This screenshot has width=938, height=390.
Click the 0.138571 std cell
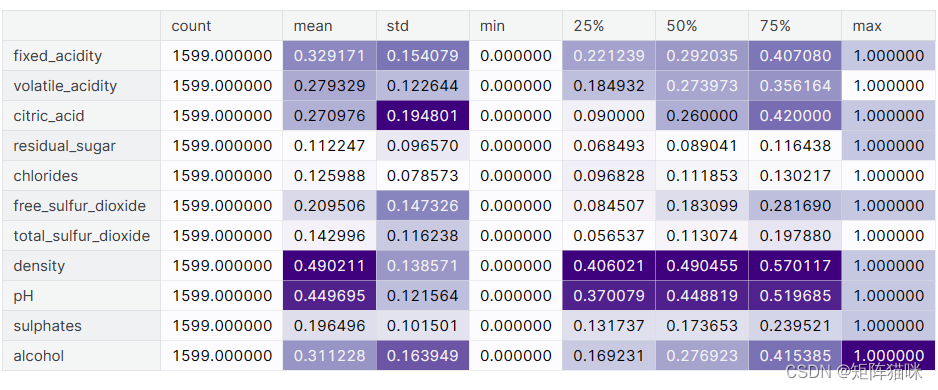[422, 266]
